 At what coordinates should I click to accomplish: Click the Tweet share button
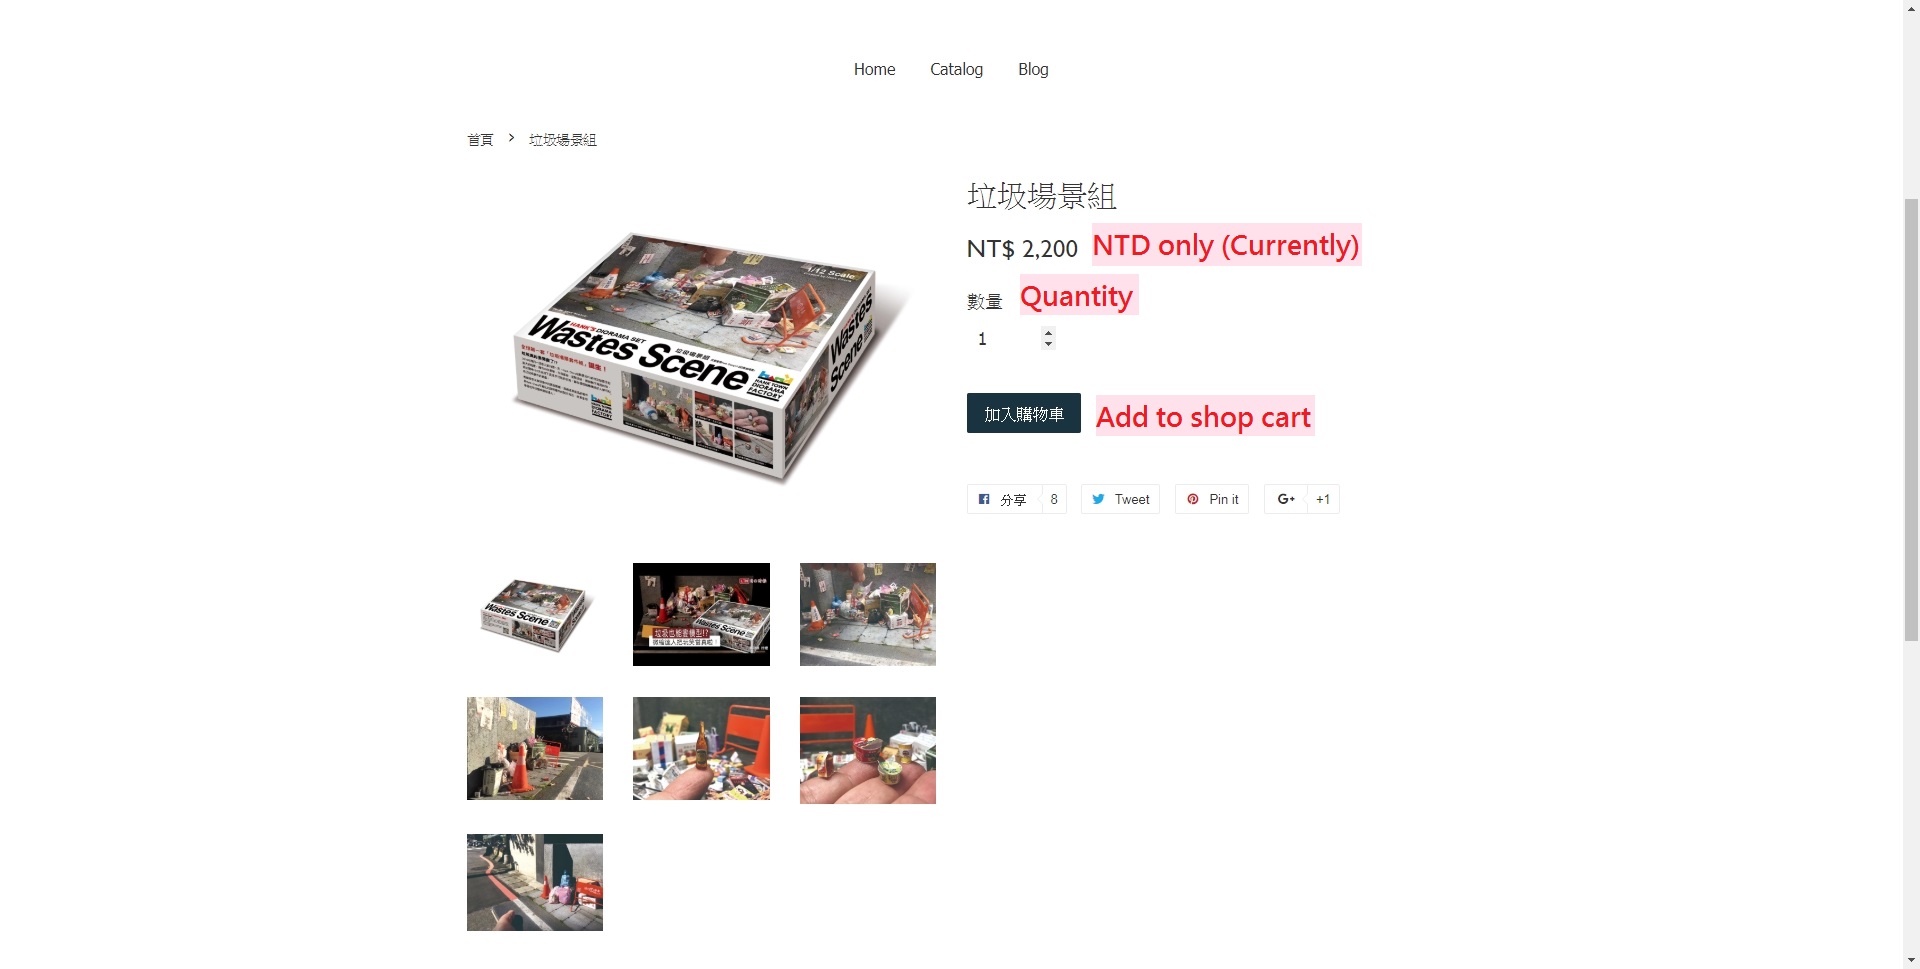(1120, 499)
